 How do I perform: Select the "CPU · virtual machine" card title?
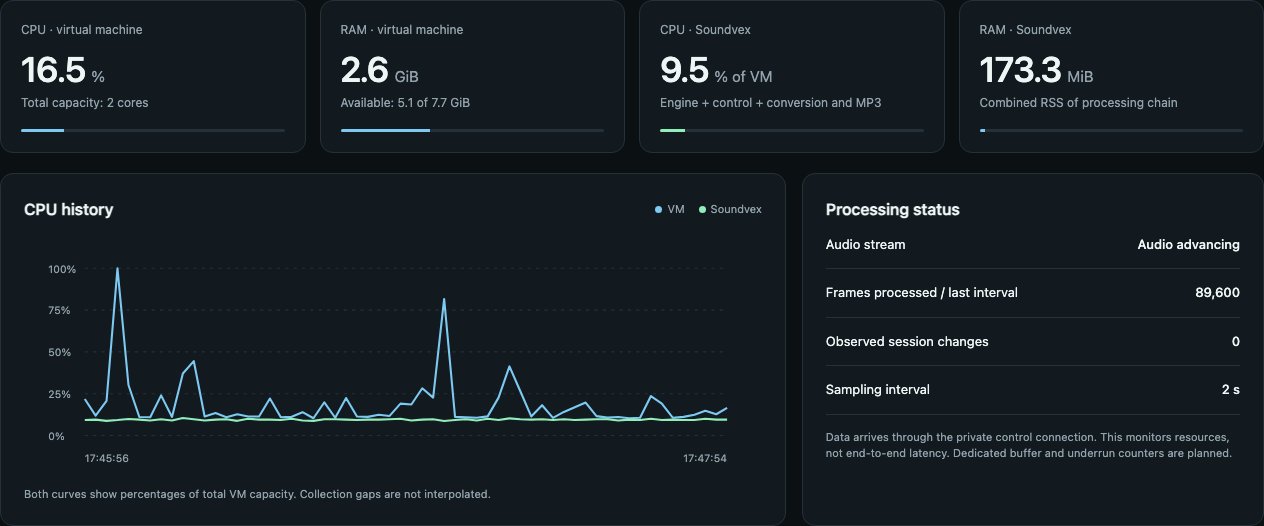point(82,30)
